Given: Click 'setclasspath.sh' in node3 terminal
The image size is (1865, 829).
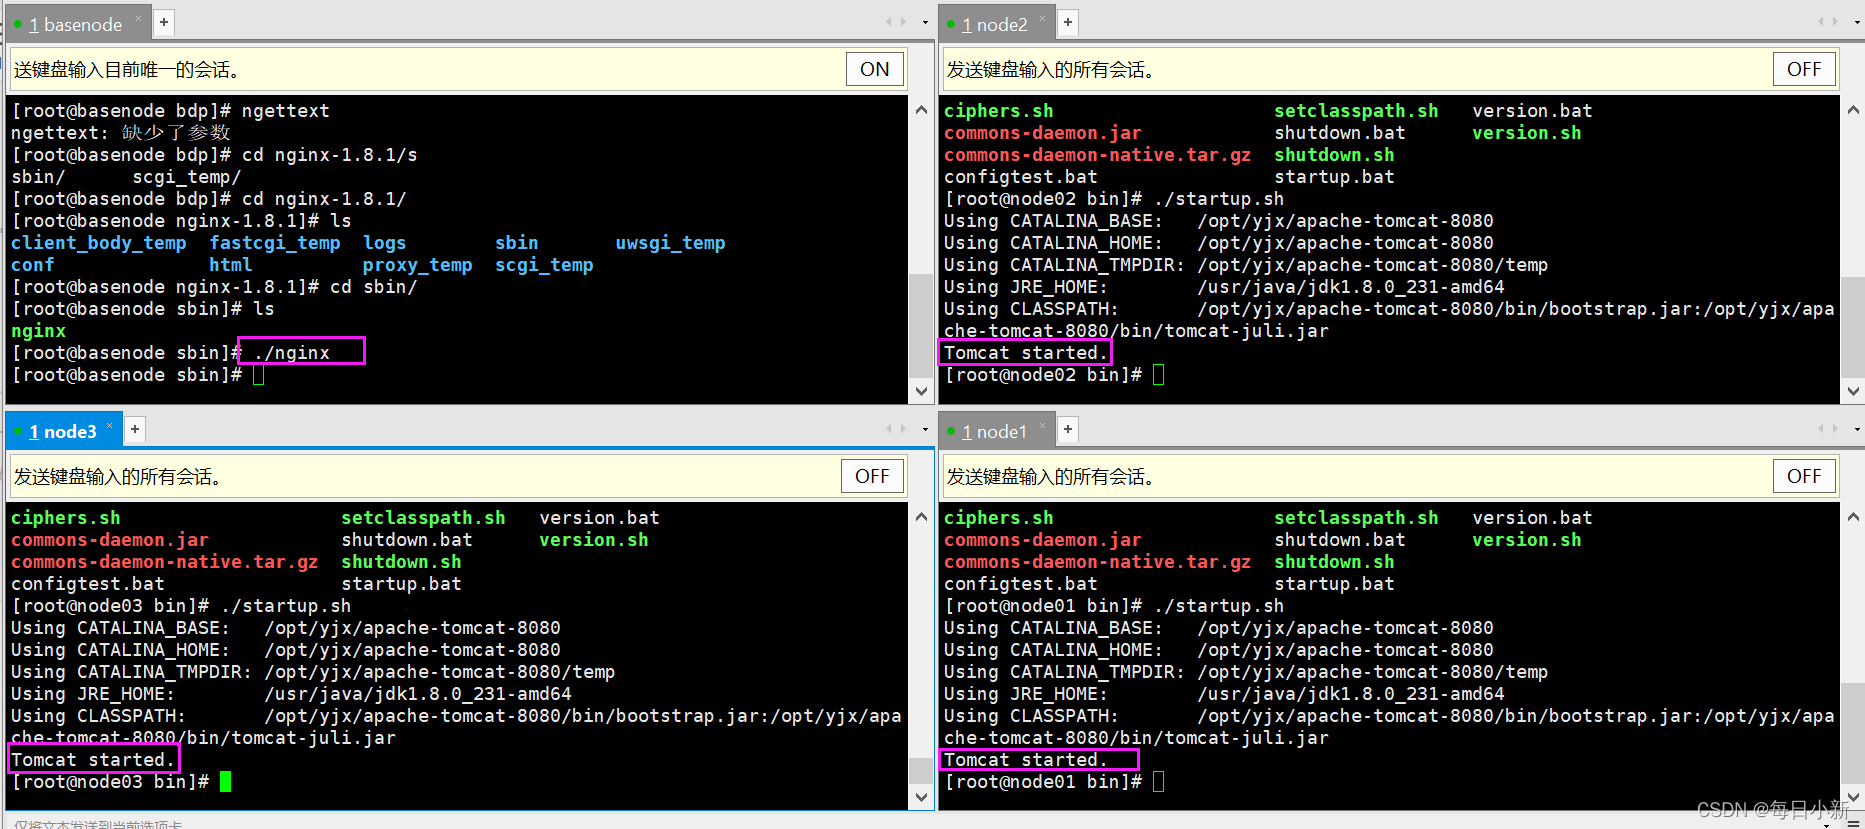Looking at the screenshot, I should click(x=423, y=518).
